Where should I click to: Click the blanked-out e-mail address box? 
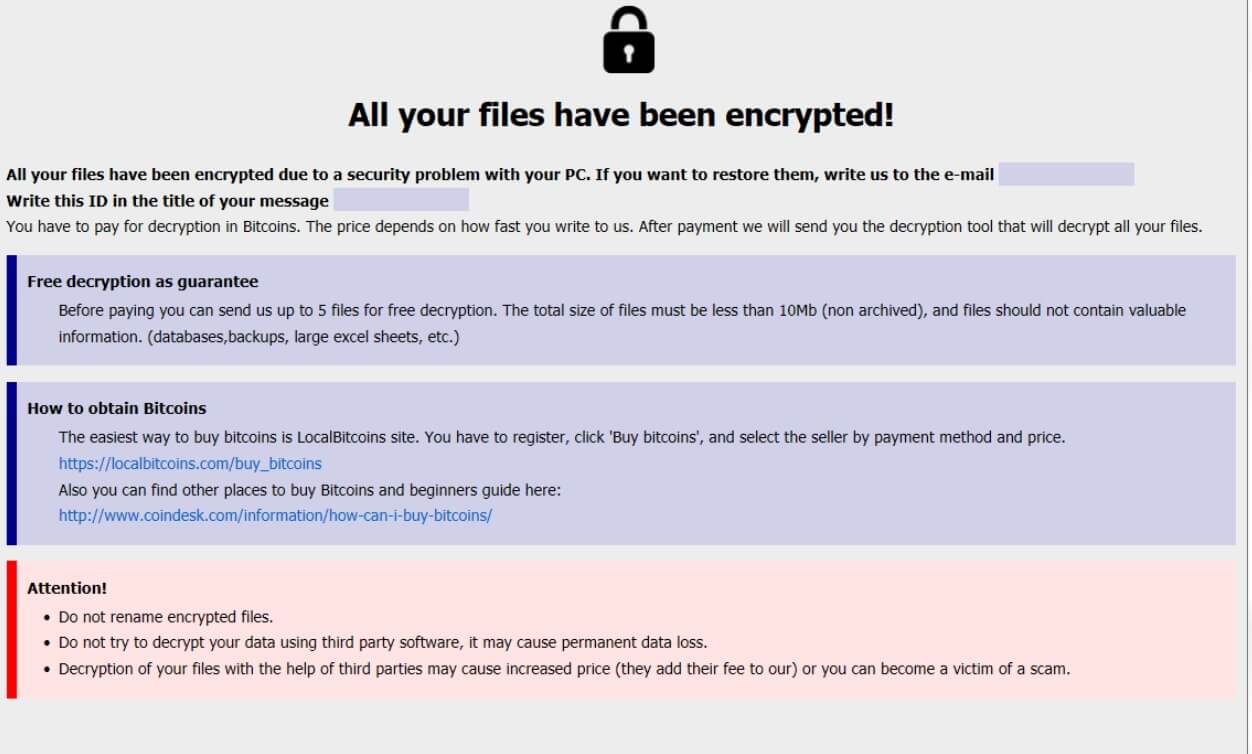[1066, 174]
